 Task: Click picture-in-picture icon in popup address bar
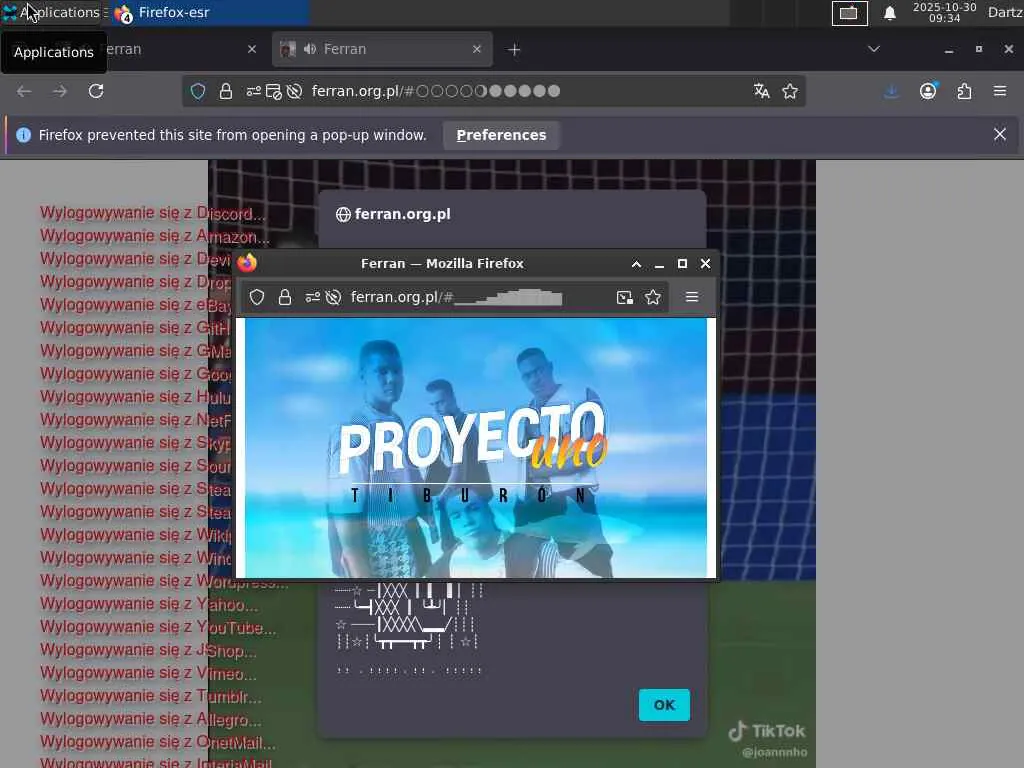[x=625, y=298]
